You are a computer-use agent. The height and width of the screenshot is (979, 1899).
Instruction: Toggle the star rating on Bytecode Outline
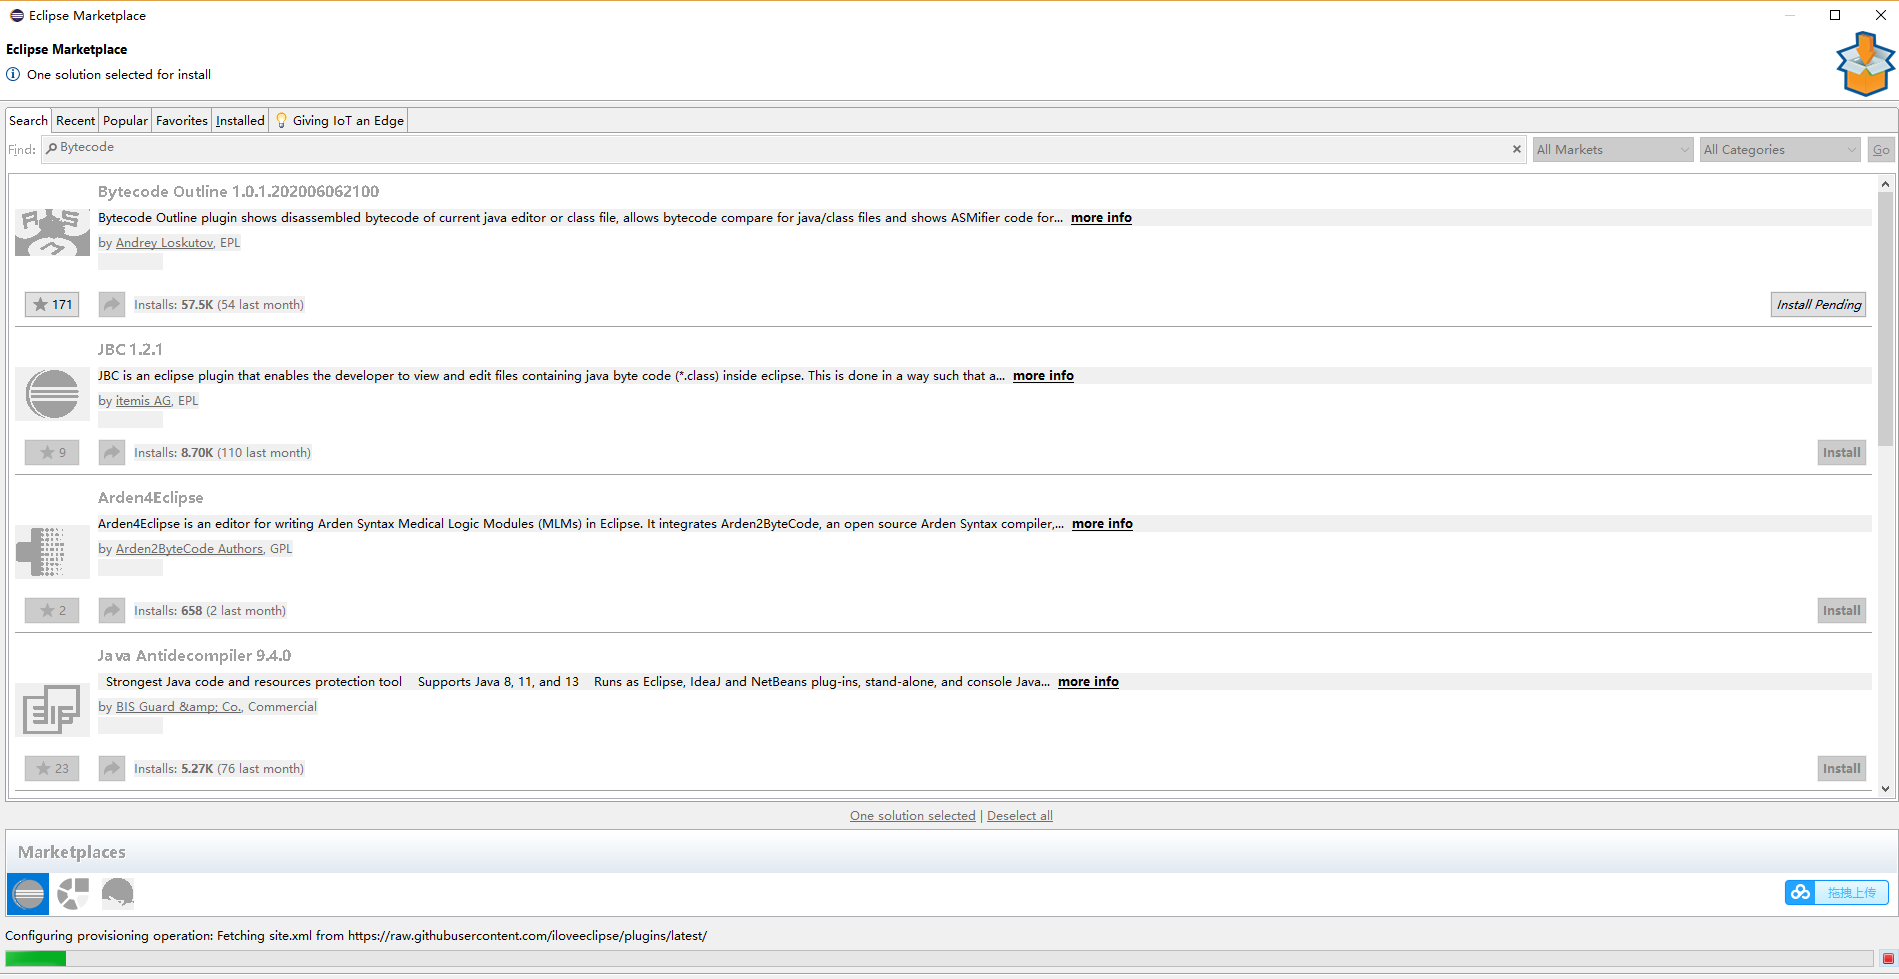[52, 304]
